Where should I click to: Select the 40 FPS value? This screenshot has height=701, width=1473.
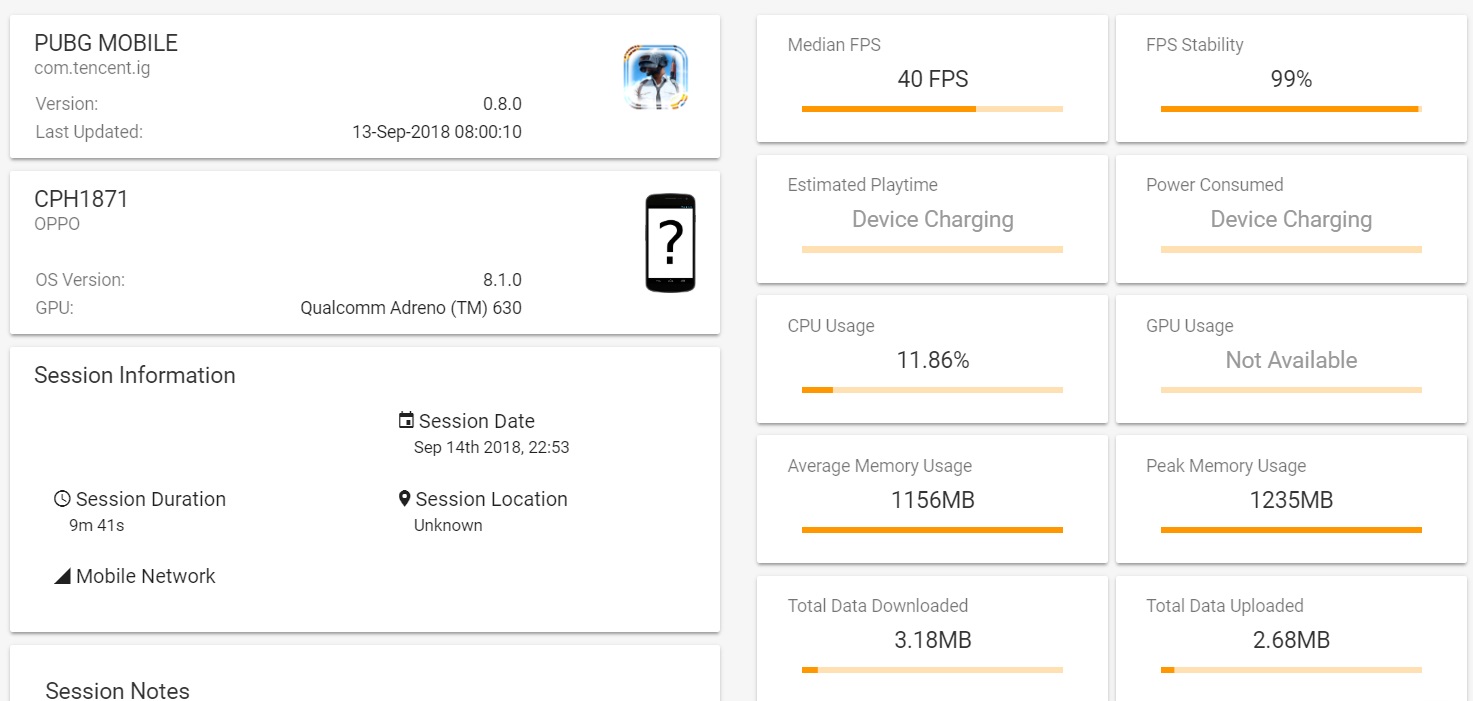point(933,79)
